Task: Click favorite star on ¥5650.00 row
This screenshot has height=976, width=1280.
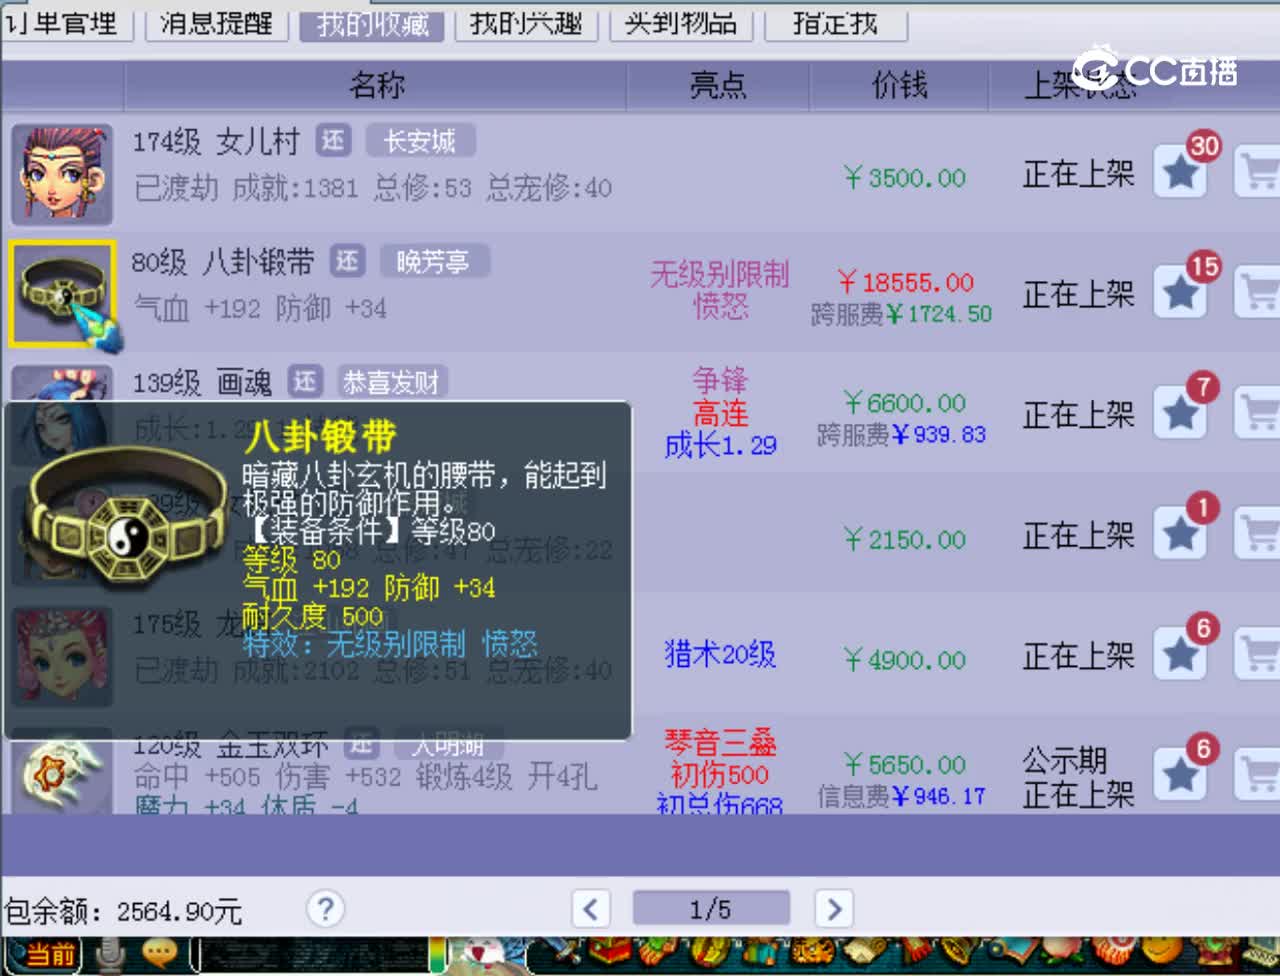Action: [1180, 775]
